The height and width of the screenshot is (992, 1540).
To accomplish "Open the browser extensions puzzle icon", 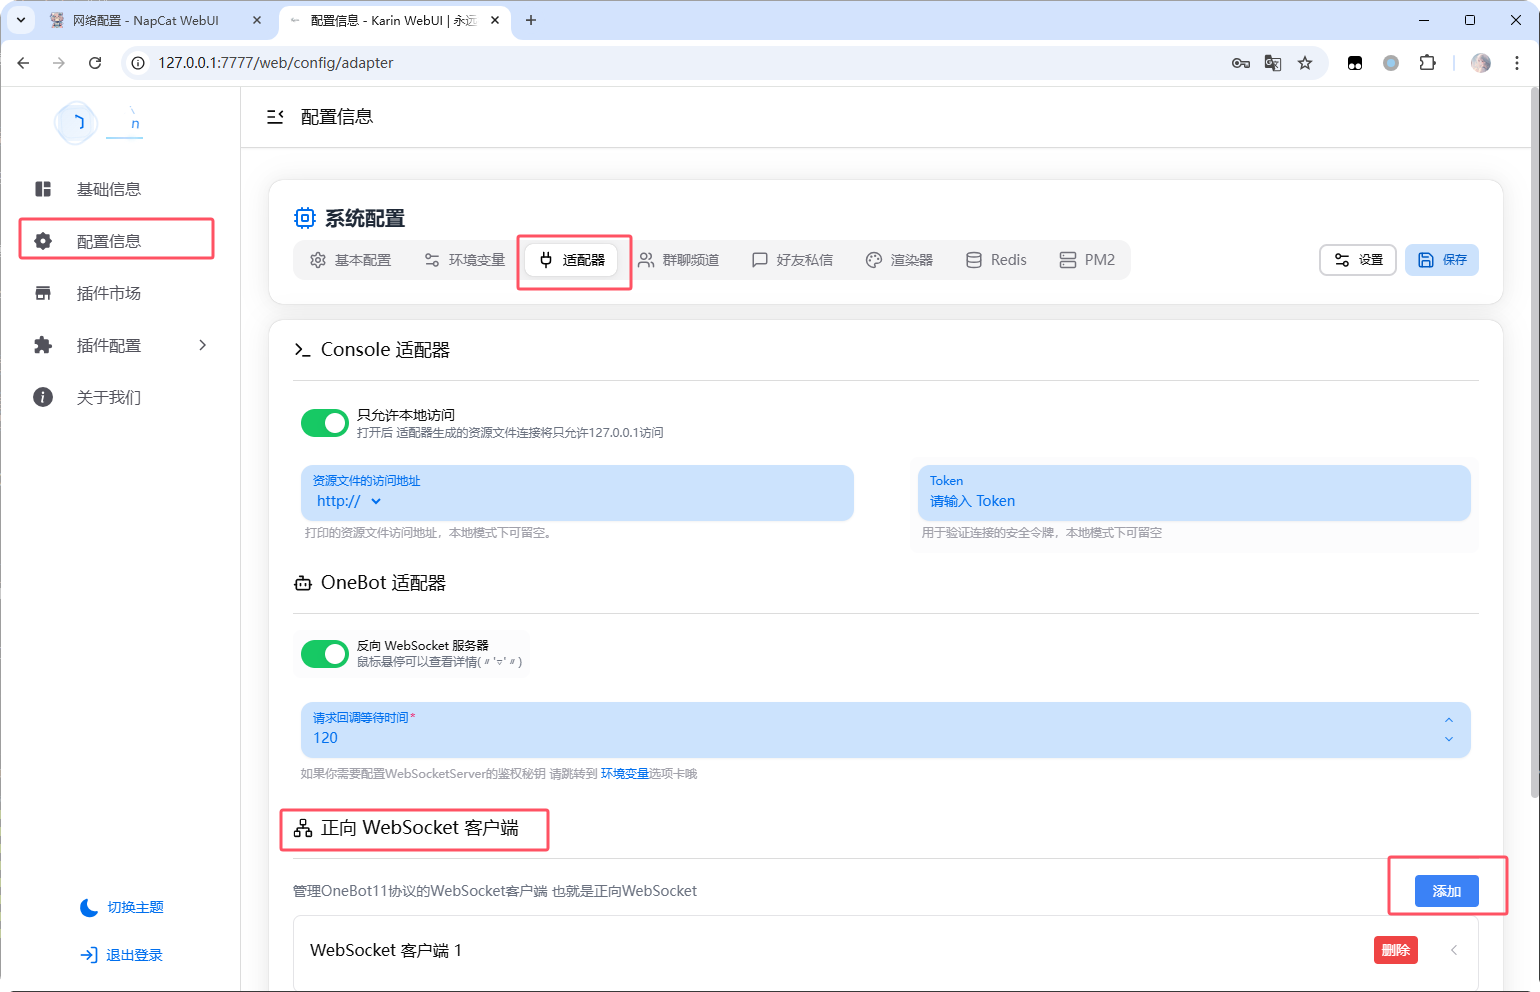I will tap(1428, 62).
